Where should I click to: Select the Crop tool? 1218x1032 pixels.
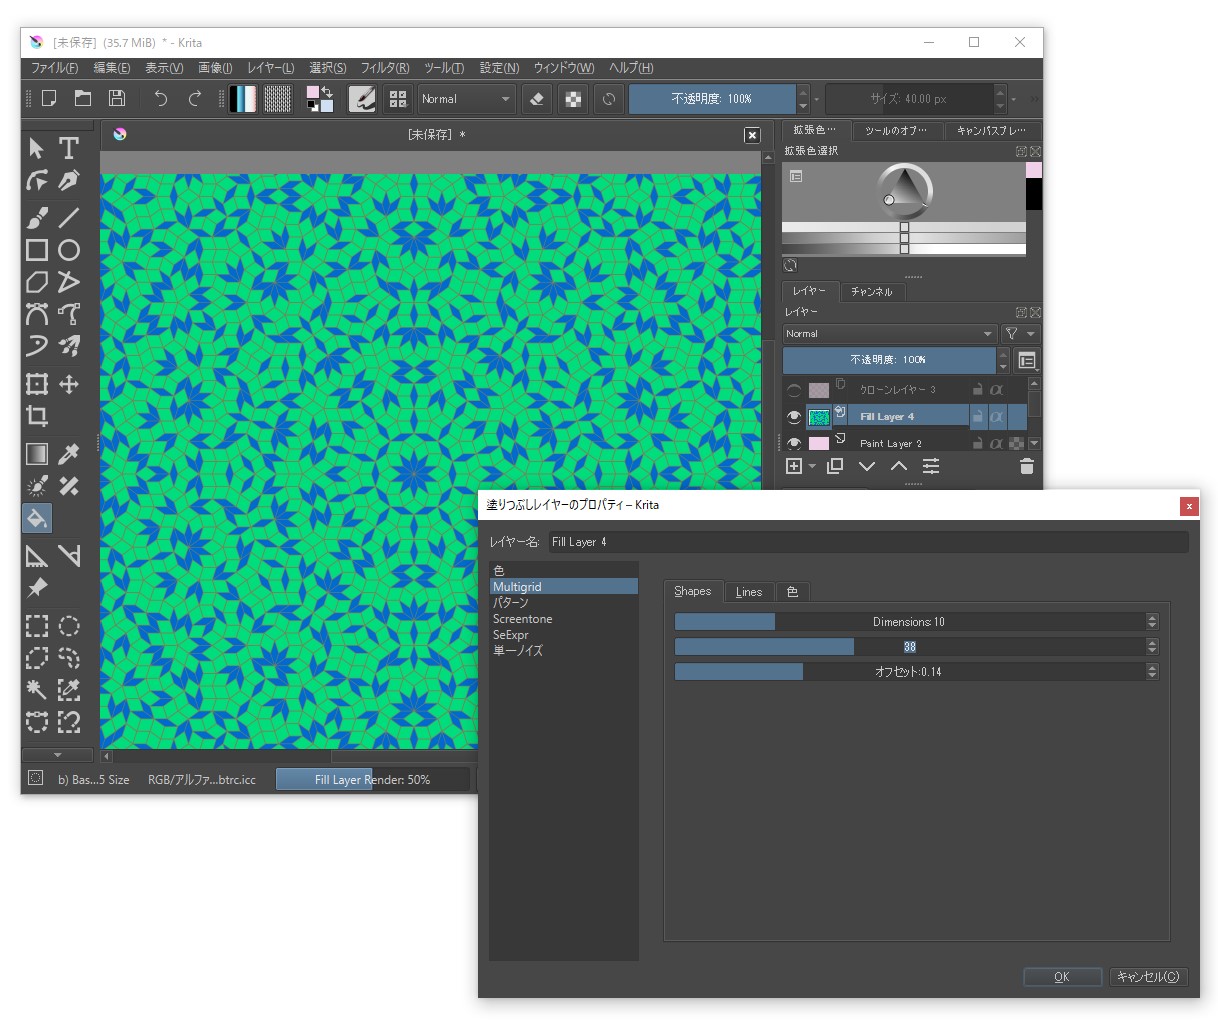click(x=37, y=416)
